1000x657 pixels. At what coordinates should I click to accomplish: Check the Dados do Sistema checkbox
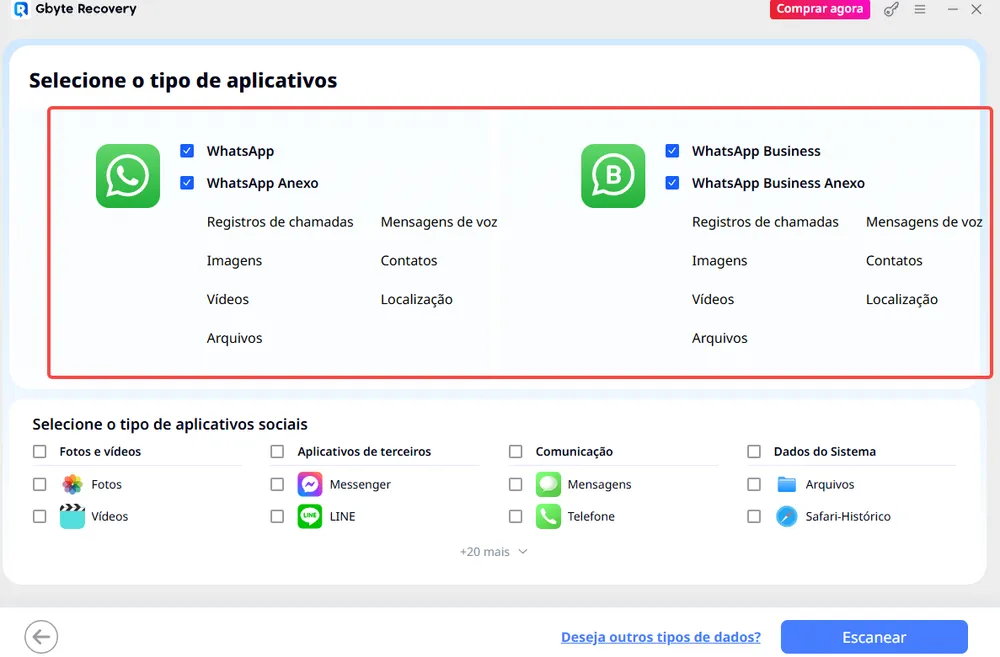pos(754,451)
